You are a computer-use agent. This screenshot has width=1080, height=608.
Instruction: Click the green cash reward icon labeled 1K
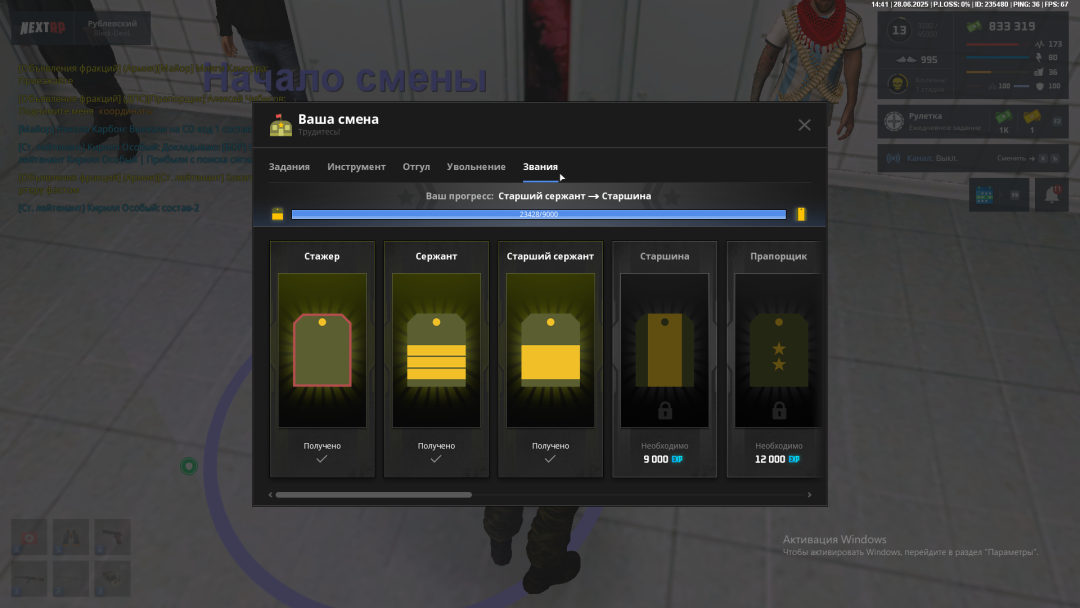pyautogui.click(x=1004, y=117)
